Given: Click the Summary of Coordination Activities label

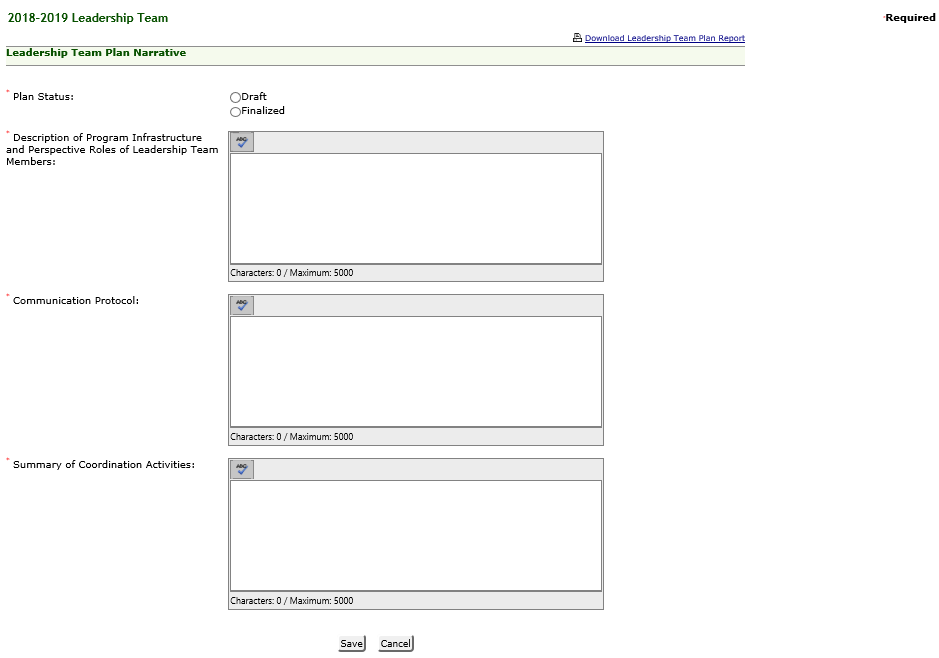Looking at the screenshot, I should [104, 465].
